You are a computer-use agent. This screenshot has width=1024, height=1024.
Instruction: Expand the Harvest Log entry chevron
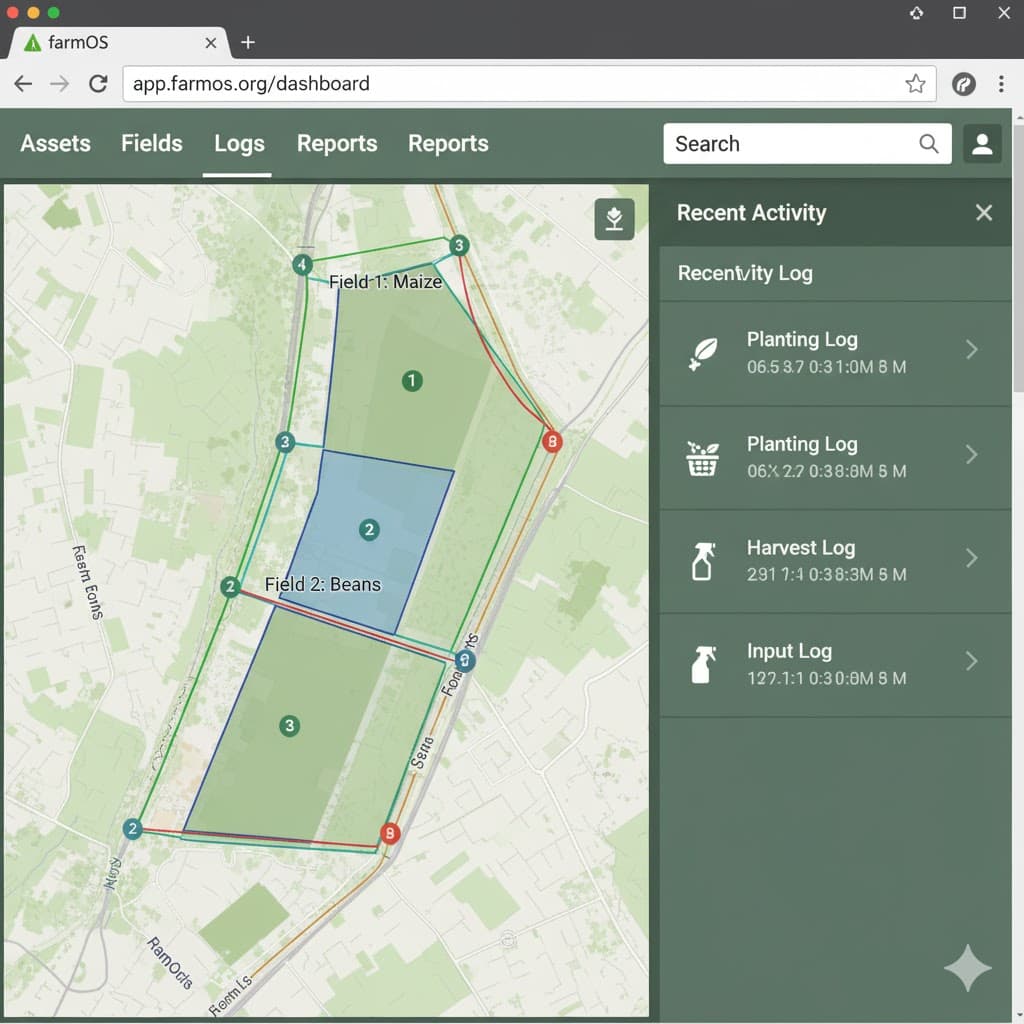click(x=971, y=558)
